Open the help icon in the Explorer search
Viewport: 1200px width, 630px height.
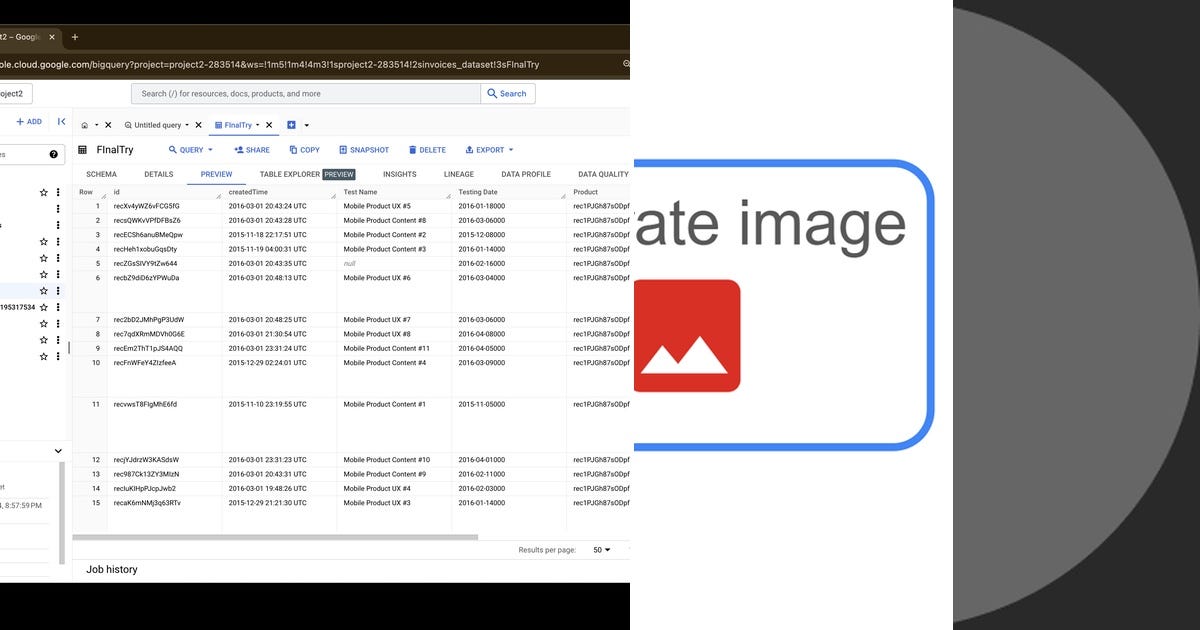coord(53,155)
